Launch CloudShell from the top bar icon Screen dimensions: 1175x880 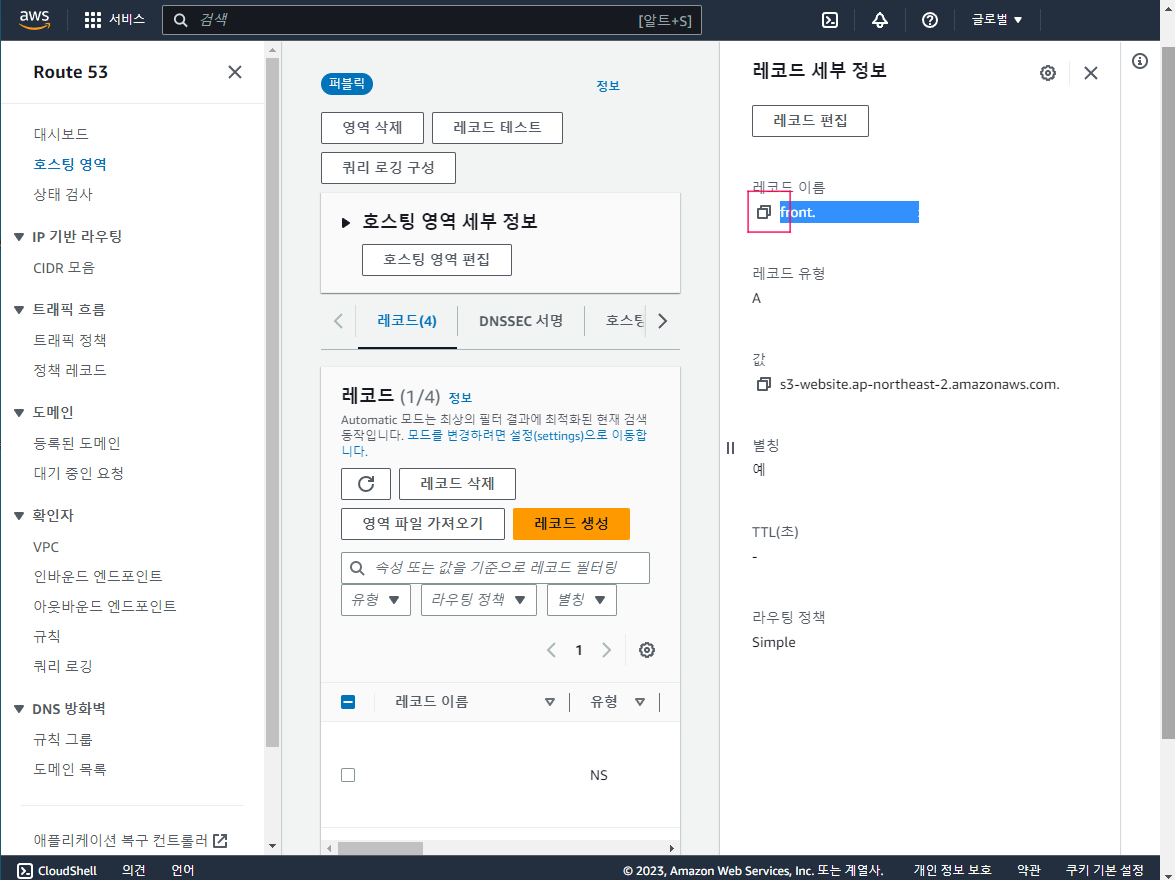tap(830, 20)
